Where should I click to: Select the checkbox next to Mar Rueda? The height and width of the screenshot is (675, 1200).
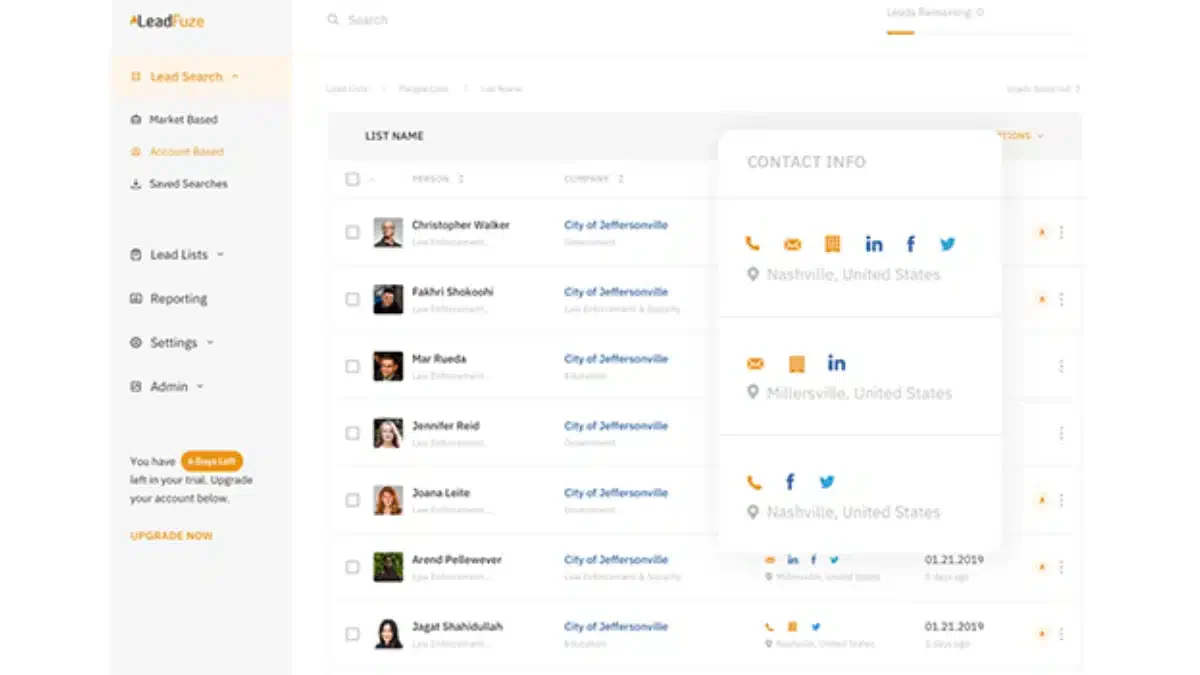pos(352,366)
